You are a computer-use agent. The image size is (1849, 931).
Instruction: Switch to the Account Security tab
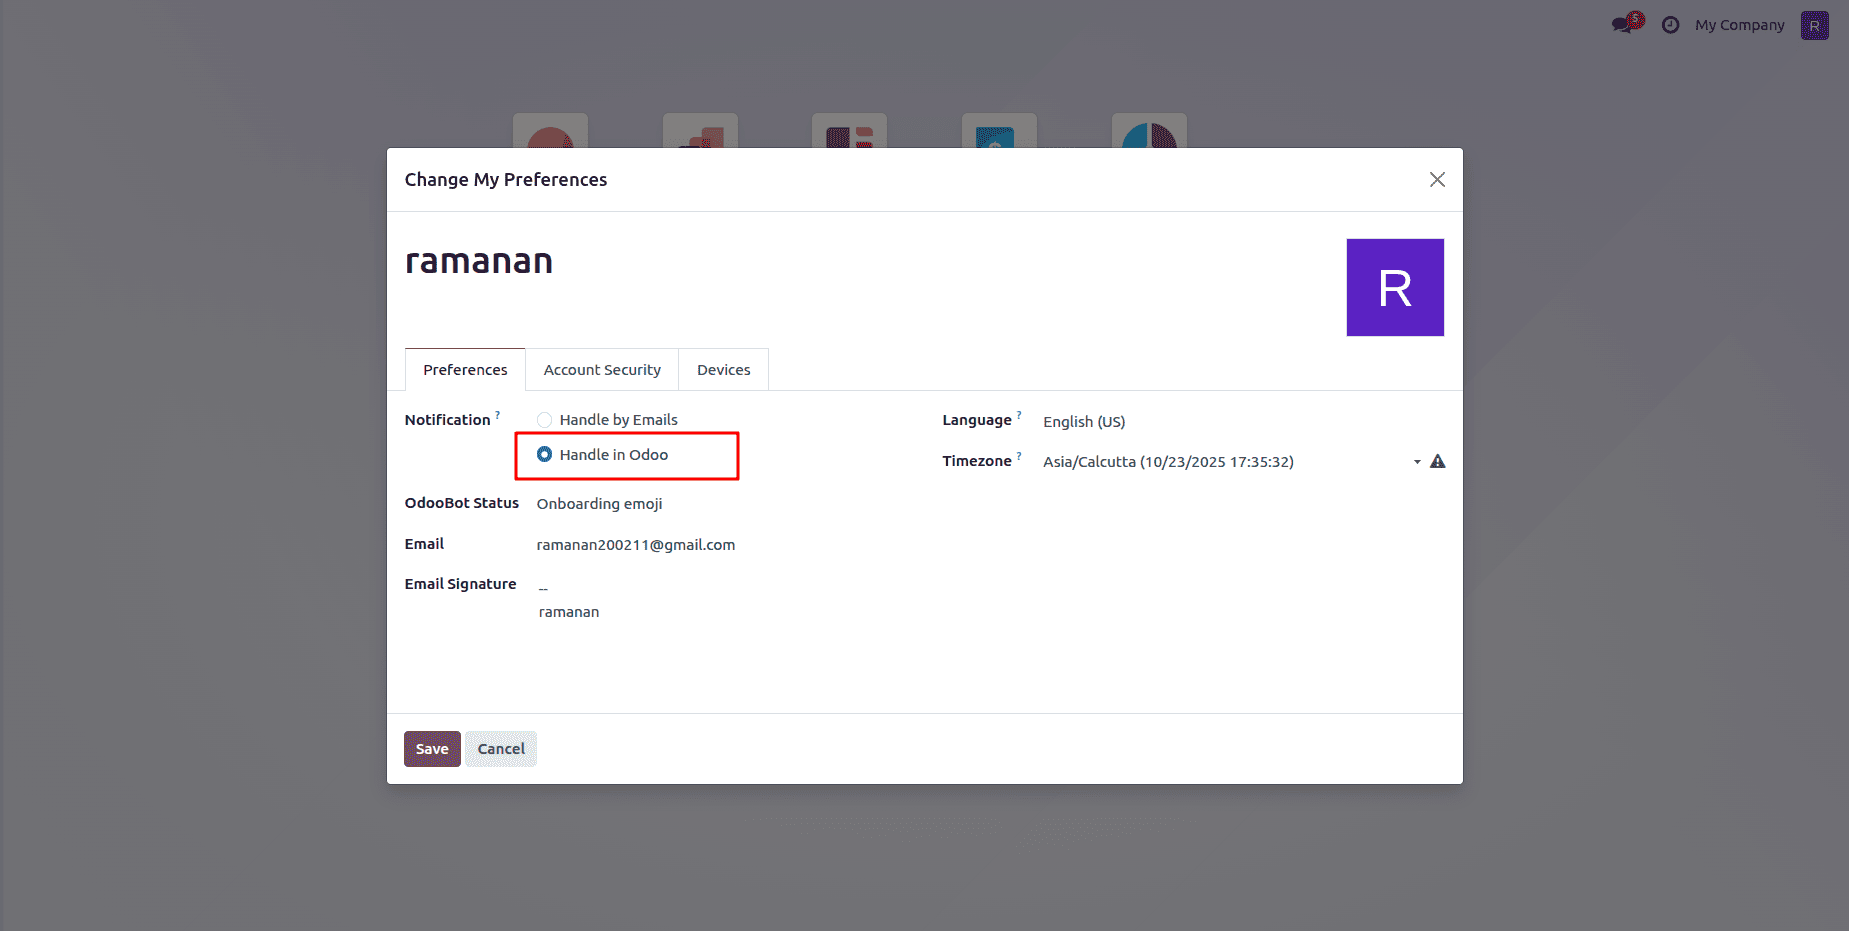(601, 369)
